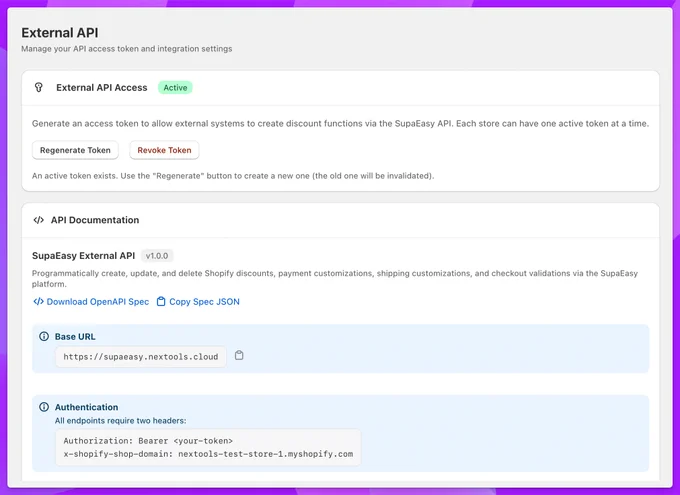
Task: Open the Download OpenAPI Spec link
Action: click(98, 302)
